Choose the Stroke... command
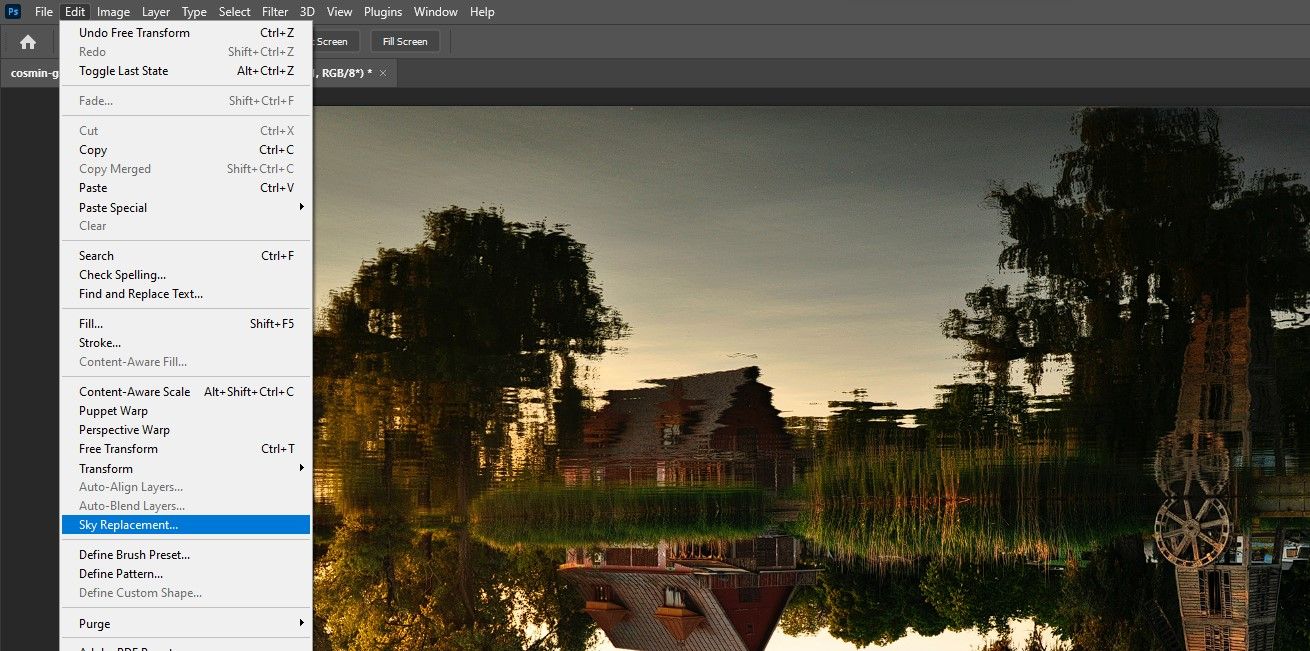 click(x=186, y=343)
